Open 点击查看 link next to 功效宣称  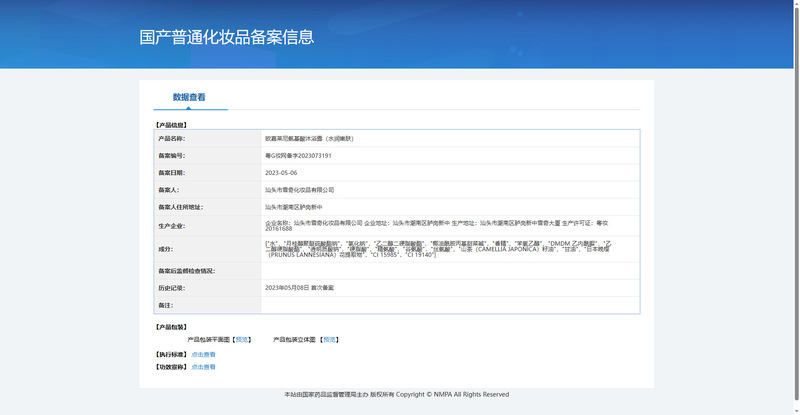coord(204,367)
